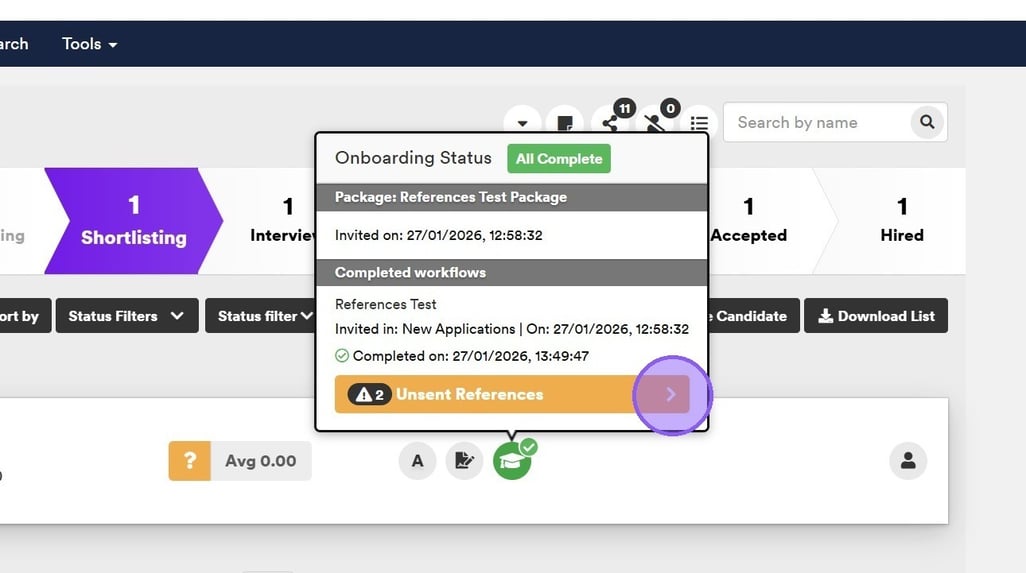Select the Shortlisting stage tab

pyautogui.click(x=133, y=221)
